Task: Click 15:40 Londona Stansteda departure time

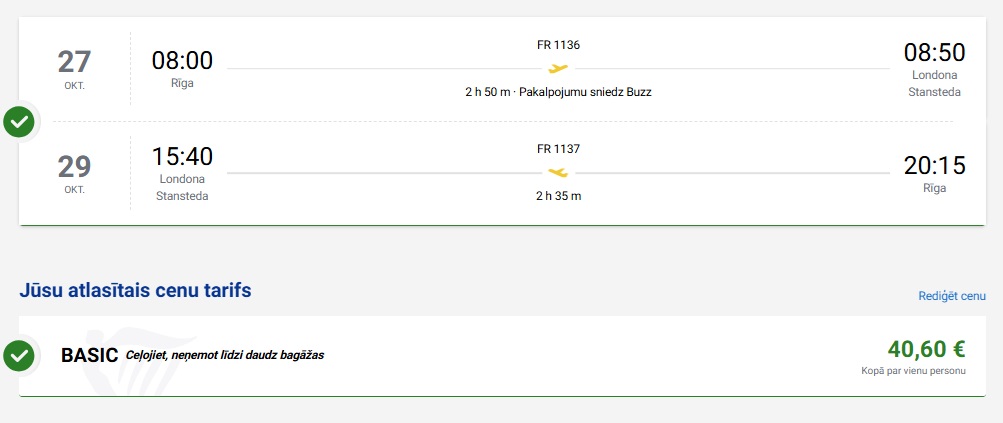Action: click(182, 173)
